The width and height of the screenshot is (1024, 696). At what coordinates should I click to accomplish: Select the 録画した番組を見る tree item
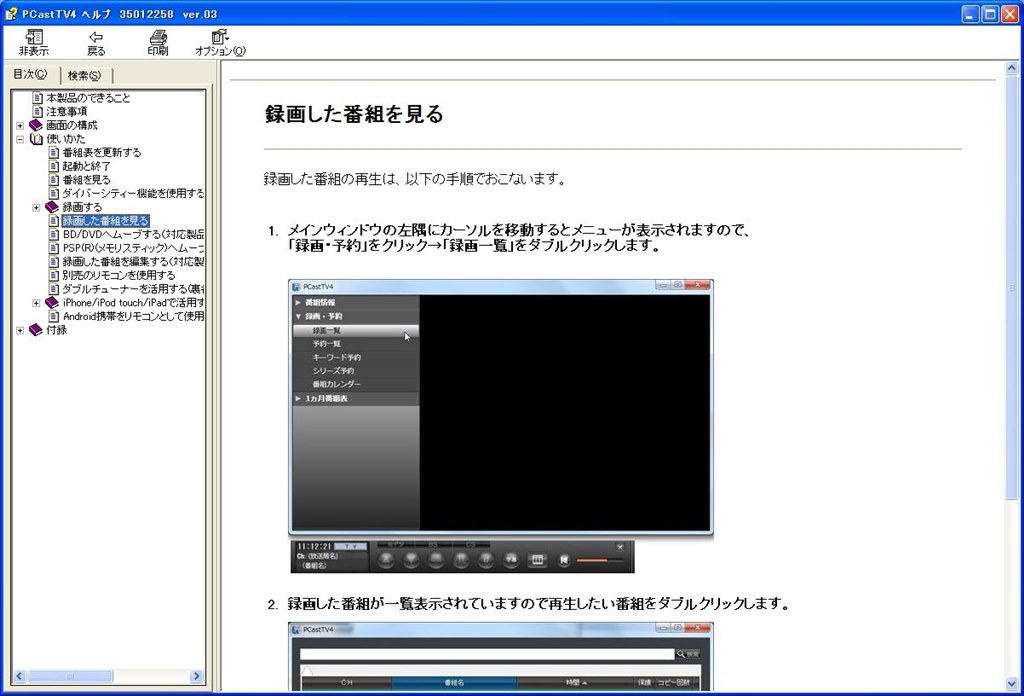tap(106, 221)
